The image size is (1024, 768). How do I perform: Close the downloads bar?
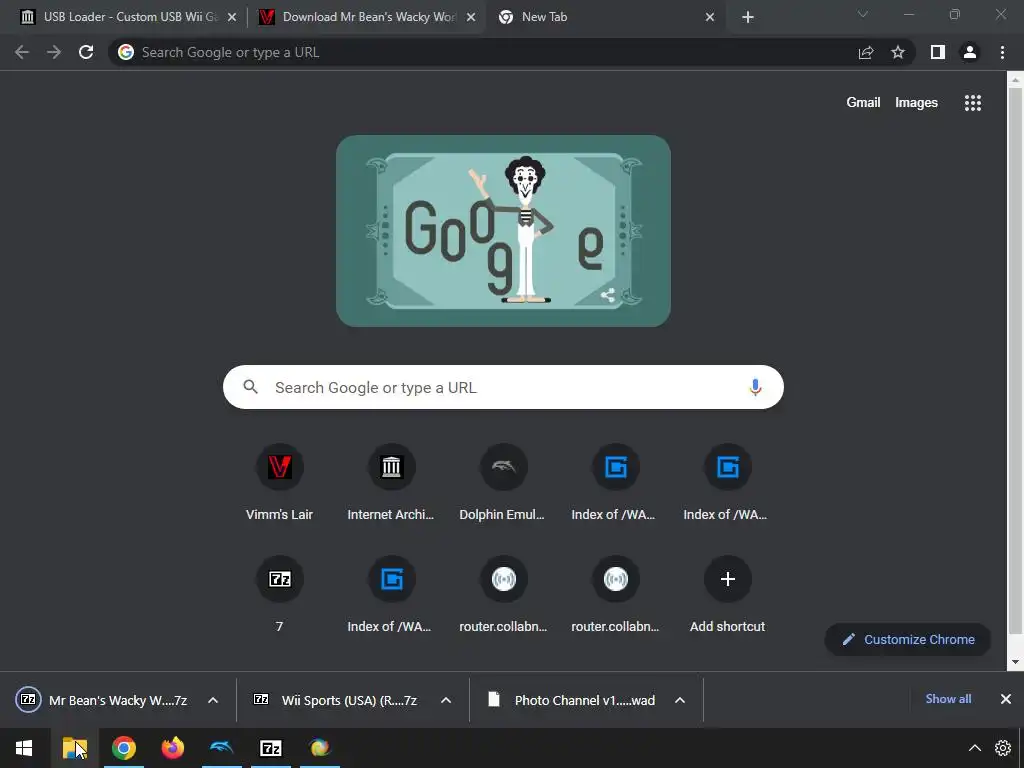point(1006,699)
